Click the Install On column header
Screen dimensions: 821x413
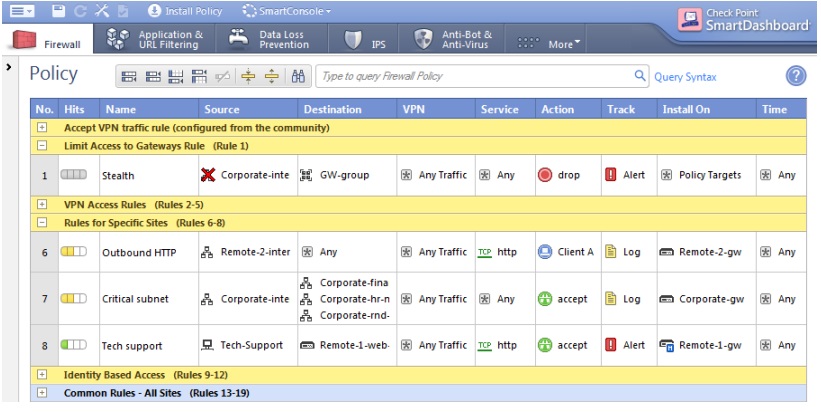[706, 109]
